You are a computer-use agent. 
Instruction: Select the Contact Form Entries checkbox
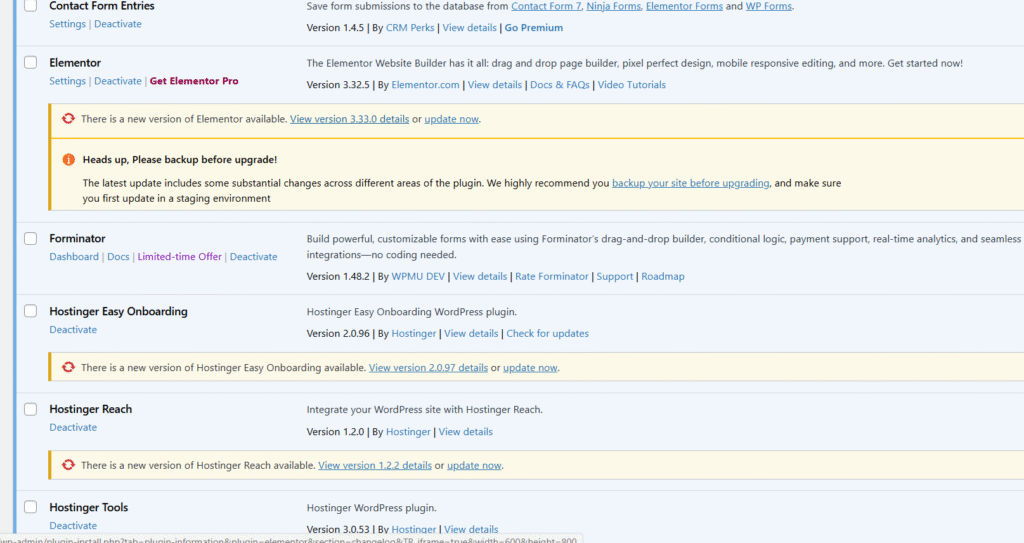[30, 6]
